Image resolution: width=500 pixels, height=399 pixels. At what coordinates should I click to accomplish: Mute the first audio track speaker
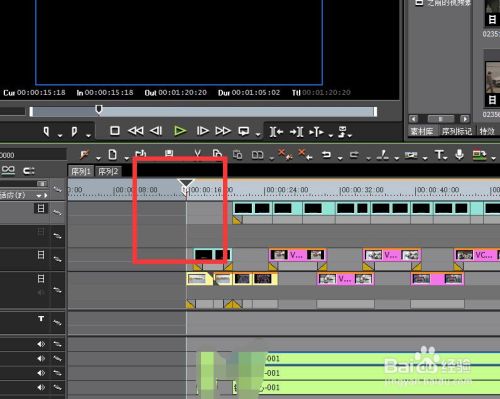(41, 344)
